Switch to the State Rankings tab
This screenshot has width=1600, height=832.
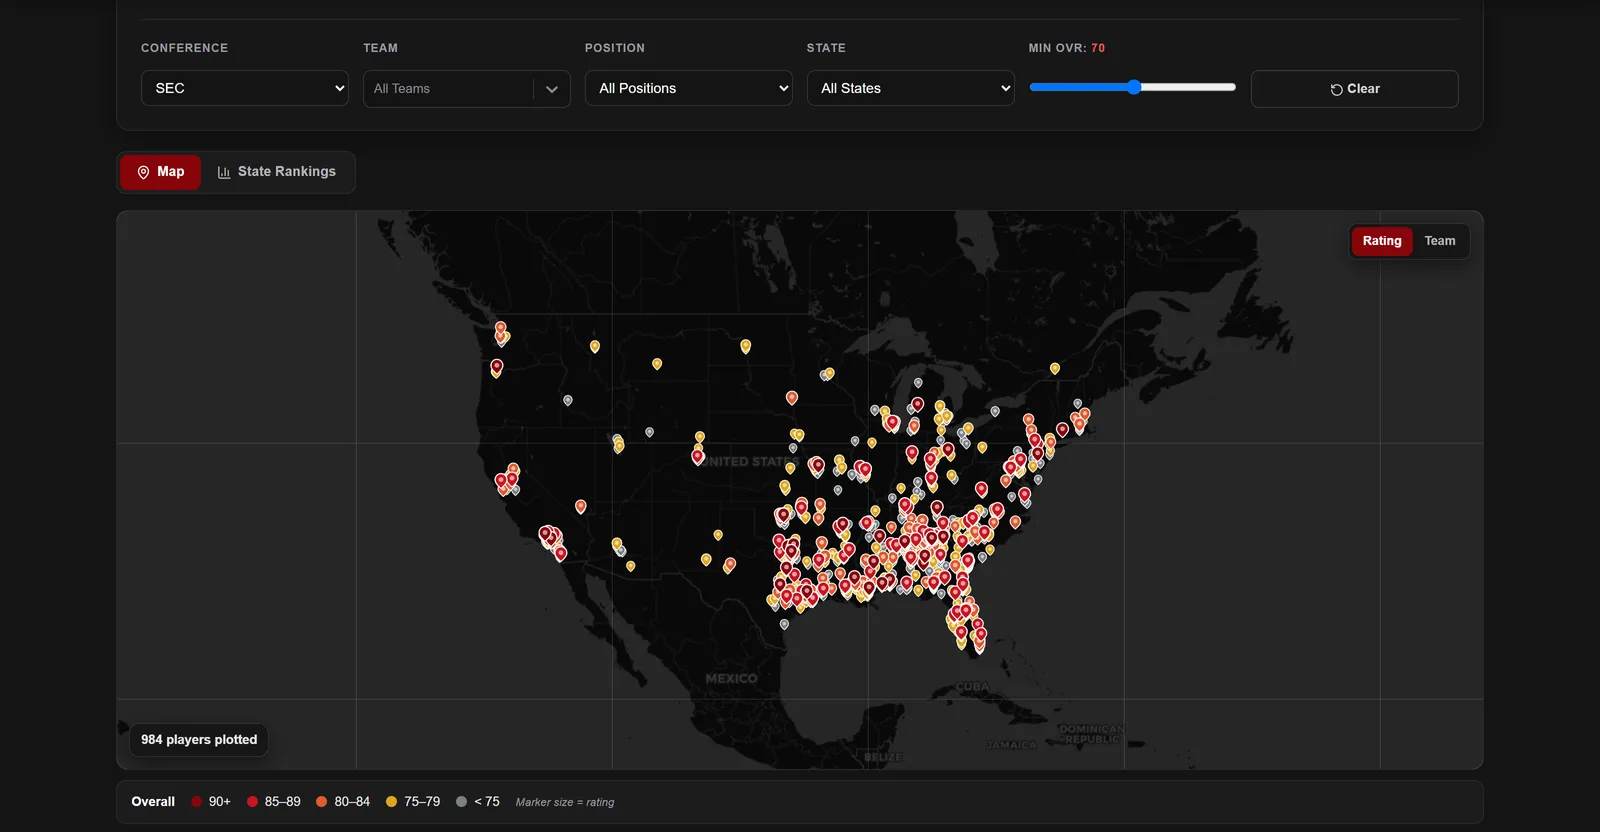click(x=277, y=172)
